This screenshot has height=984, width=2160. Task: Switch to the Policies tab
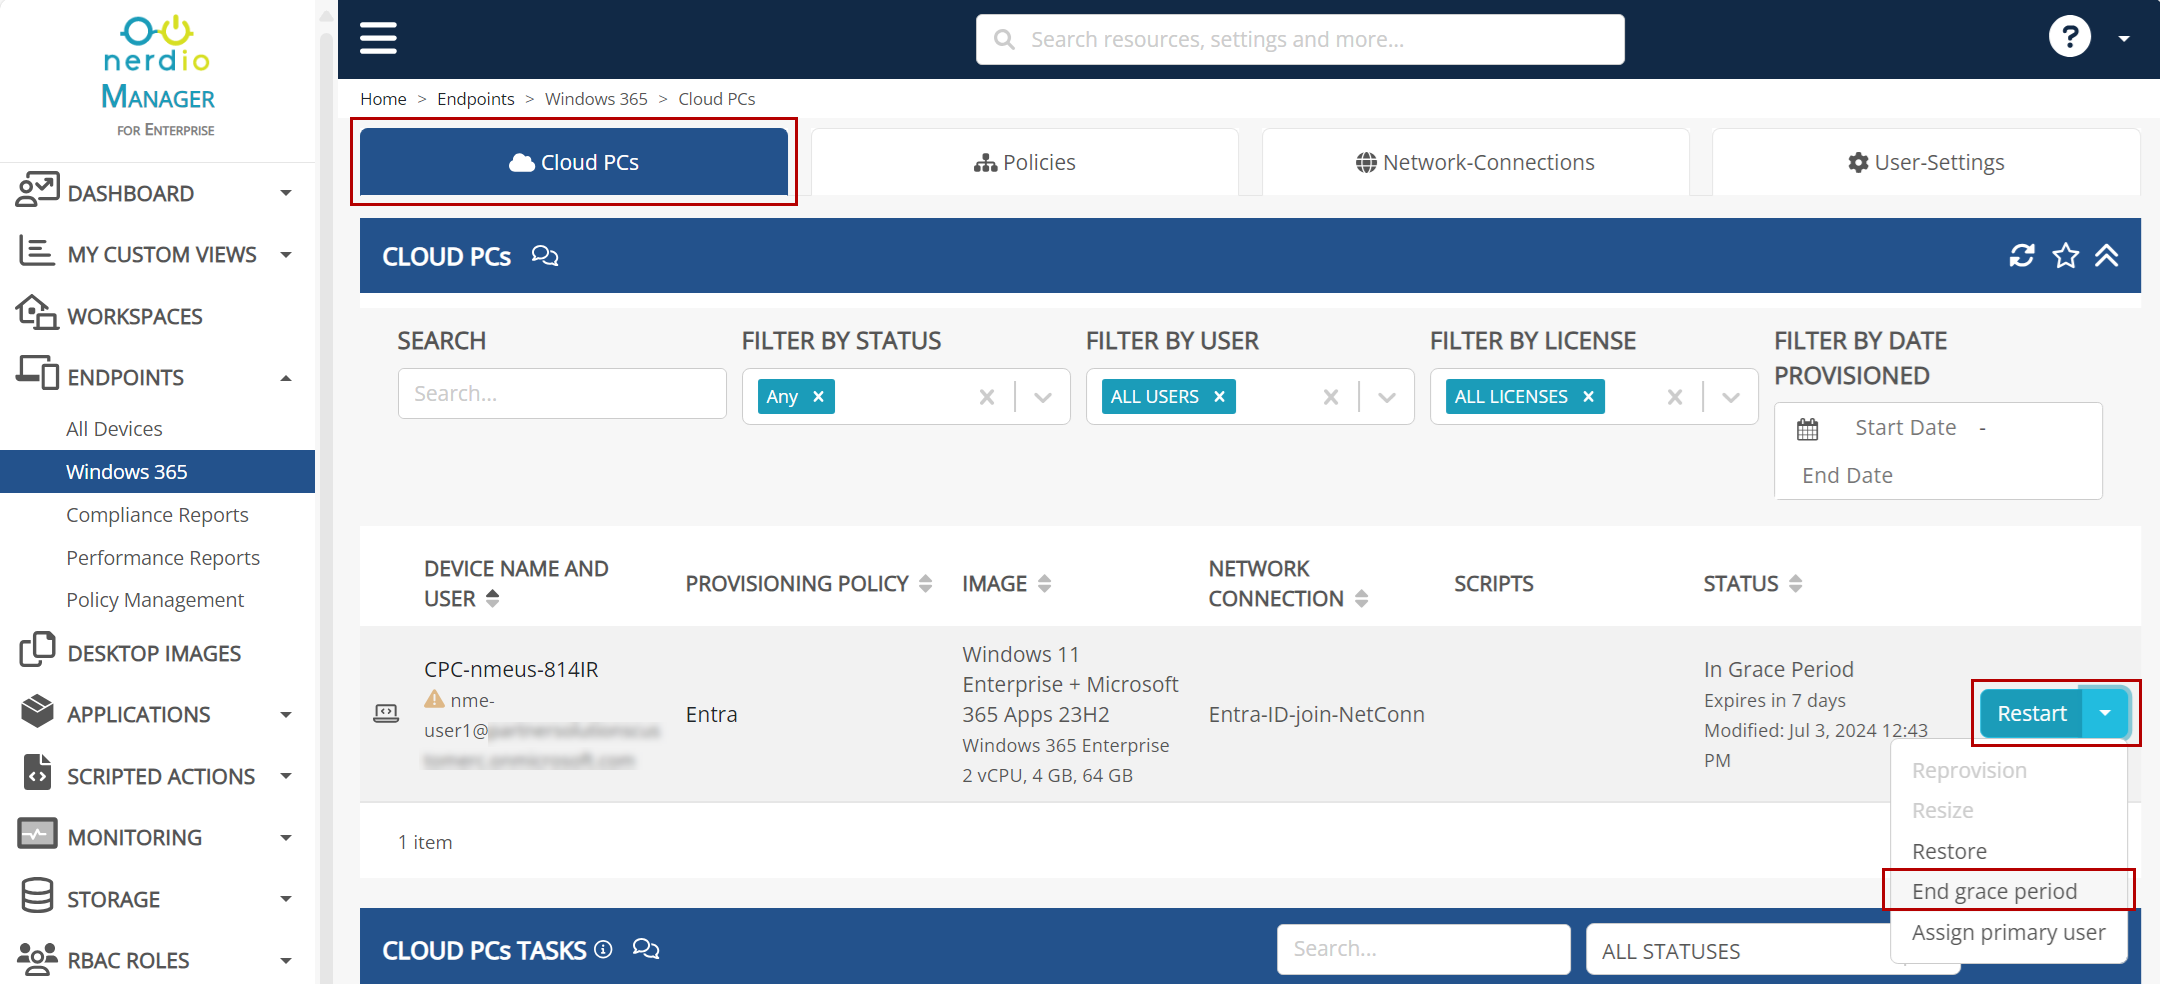click(1025, 162)
